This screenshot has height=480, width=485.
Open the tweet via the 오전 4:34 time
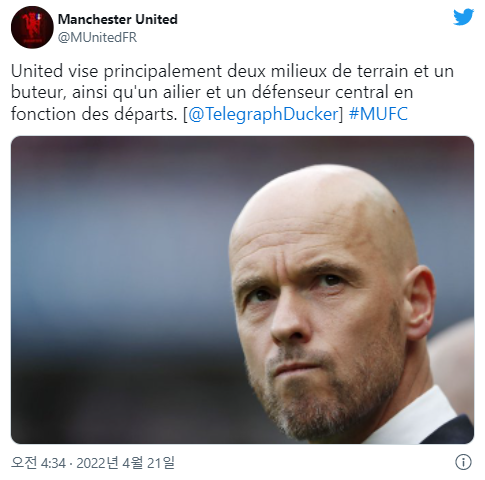coord(38,463)
